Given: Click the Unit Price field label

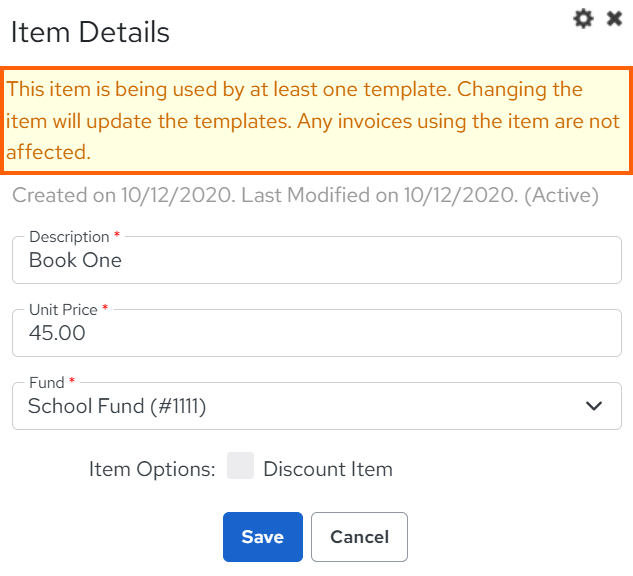Looking at the screenshot, I should pyautogui.click(x=63, y=310).
